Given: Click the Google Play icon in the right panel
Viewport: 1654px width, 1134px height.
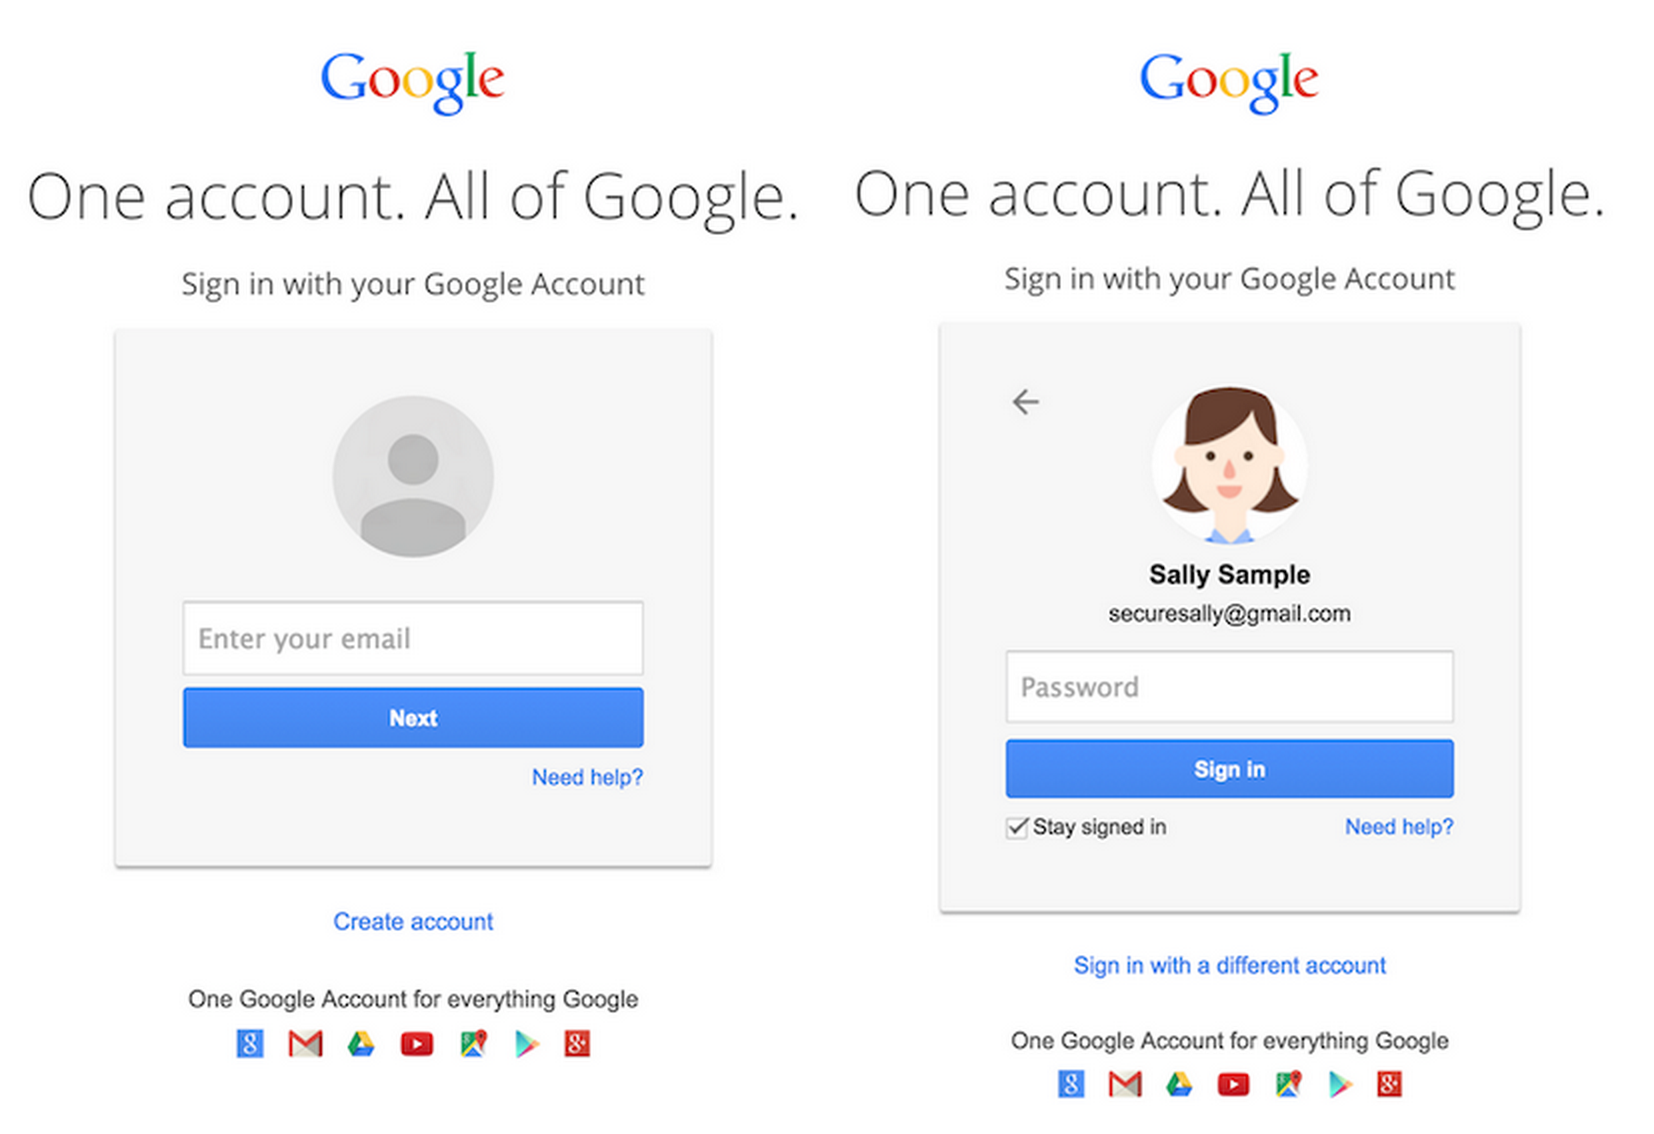Looking at the screenshot, I should 1340,1083.
